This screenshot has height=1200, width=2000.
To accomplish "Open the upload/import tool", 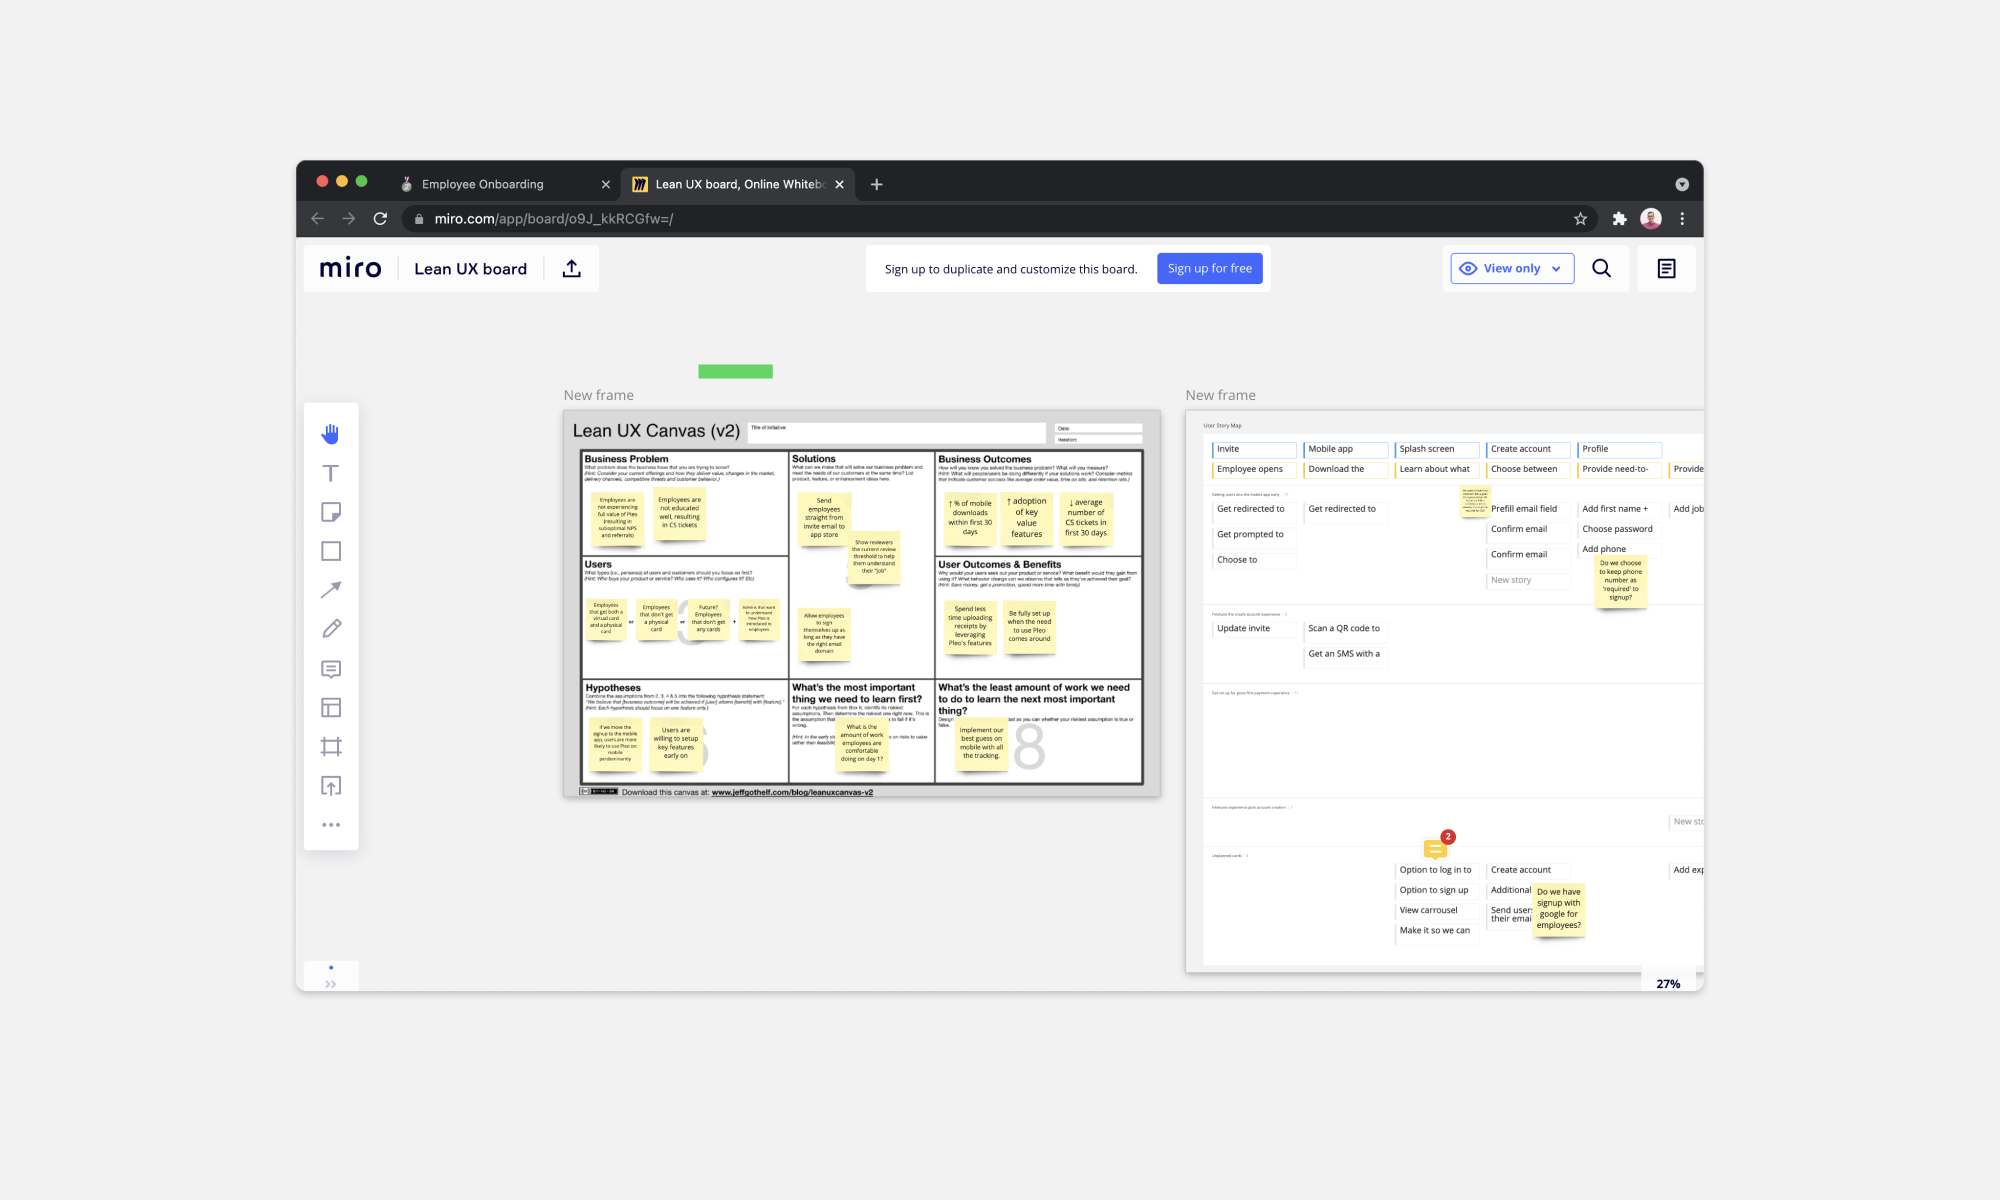I will [330, 785].
